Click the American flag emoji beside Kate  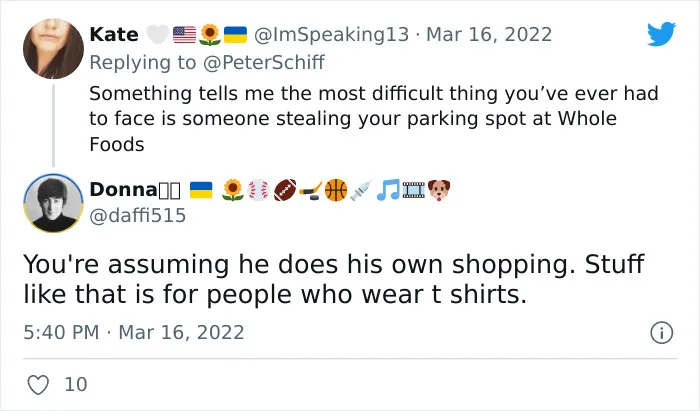[x=184, y=35]
